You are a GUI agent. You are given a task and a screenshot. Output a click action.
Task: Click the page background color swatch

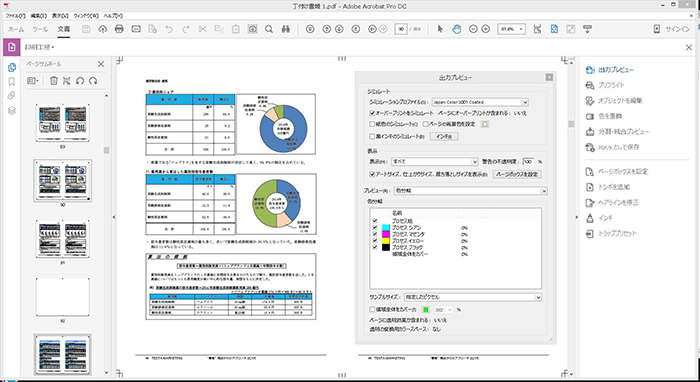point(485,124)
